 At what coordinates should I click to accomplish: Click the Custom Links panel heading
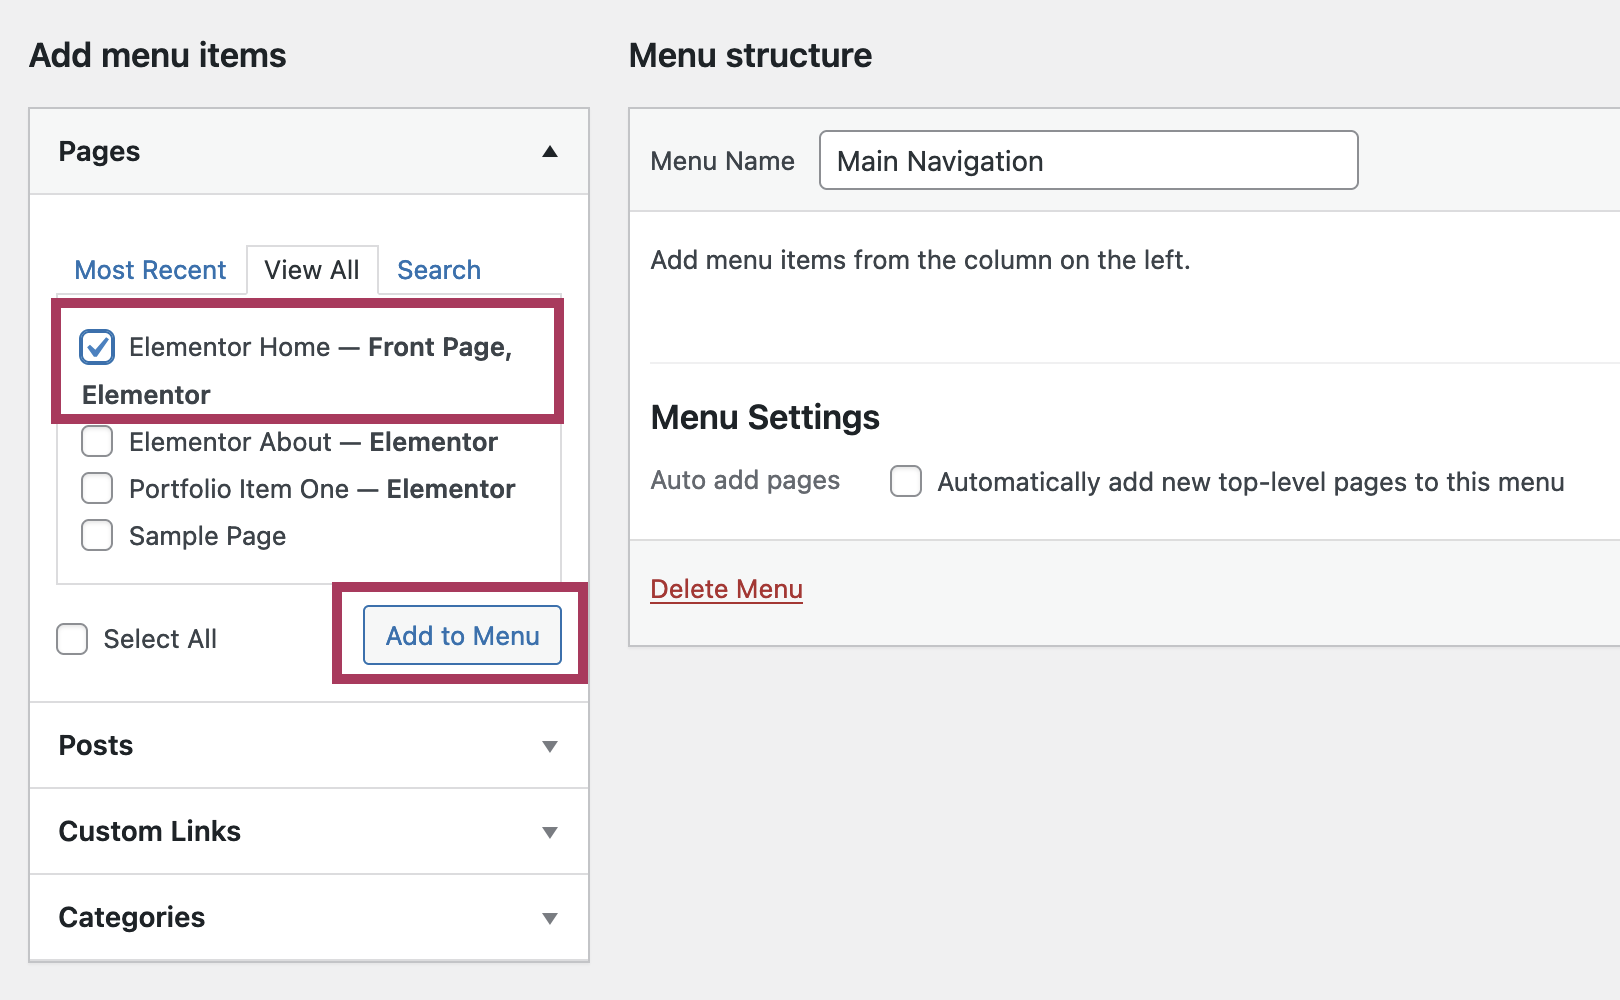point(150,832)
